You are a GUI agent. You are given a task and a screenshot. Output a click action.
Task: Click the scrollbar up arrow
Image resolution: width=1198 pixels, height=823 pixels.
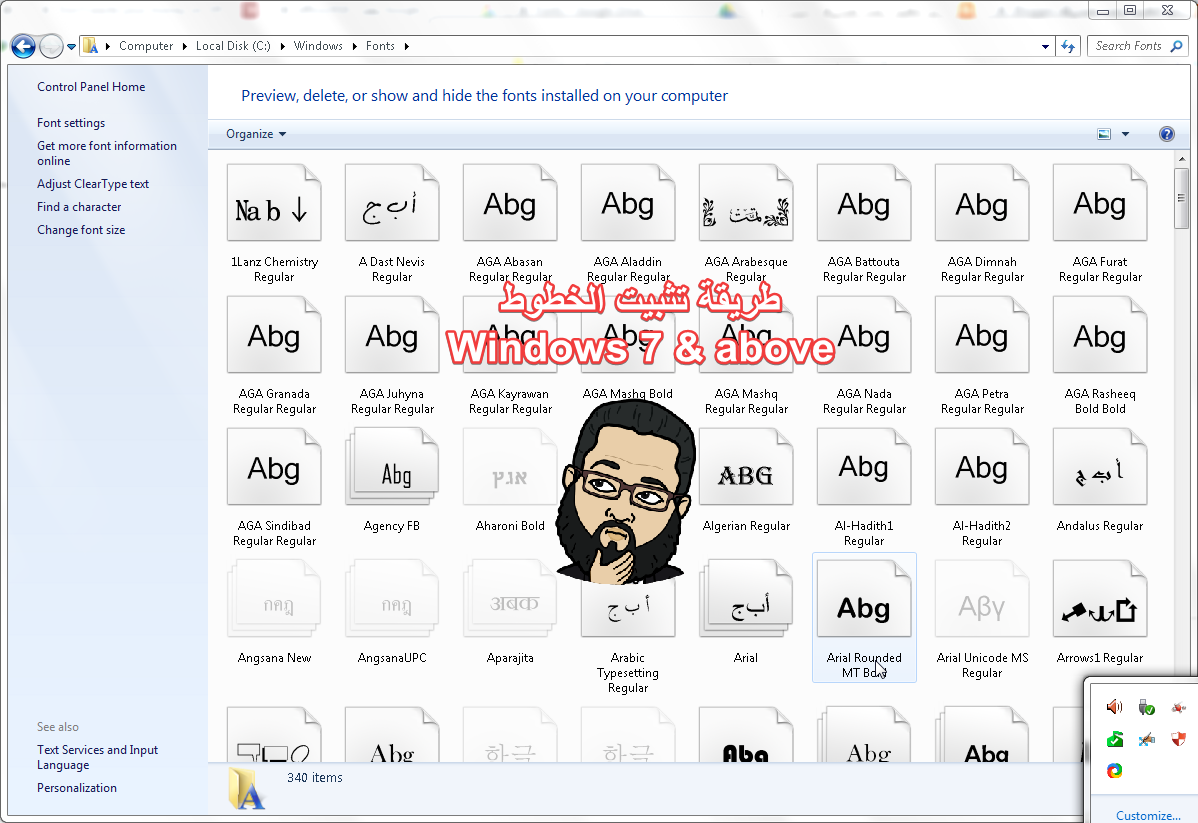coord(1181,159)
